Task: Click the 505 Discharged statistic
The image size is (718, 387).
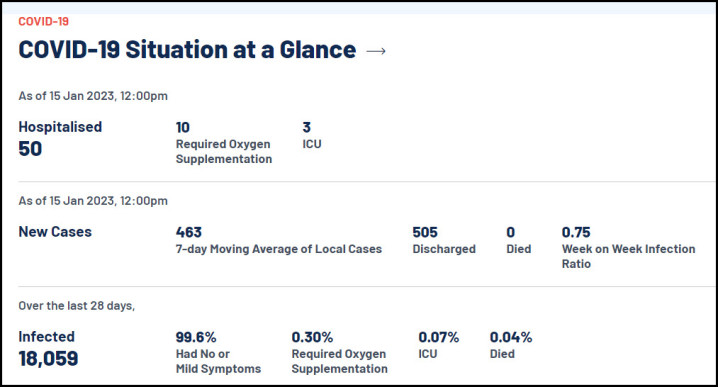Action: click(444, 240)
